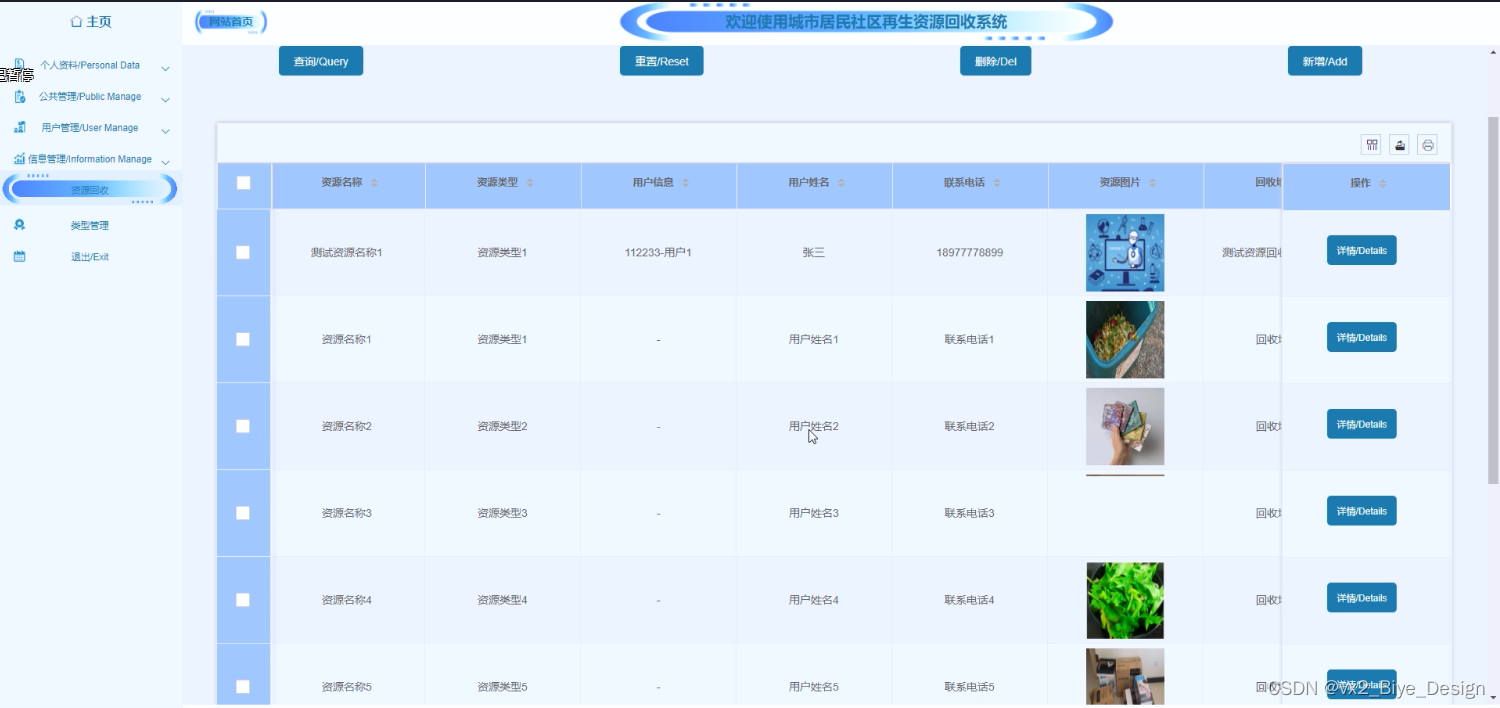Open Details for 资源名称2 row

point(1362,424)
